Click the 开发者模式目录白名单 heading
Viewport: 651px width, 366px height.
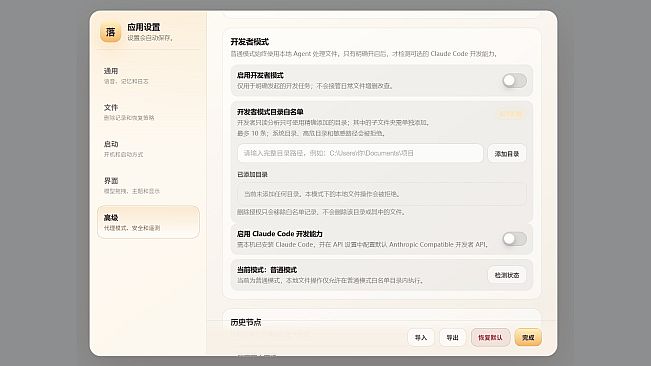pyautogui.click(x=270, y=112)
